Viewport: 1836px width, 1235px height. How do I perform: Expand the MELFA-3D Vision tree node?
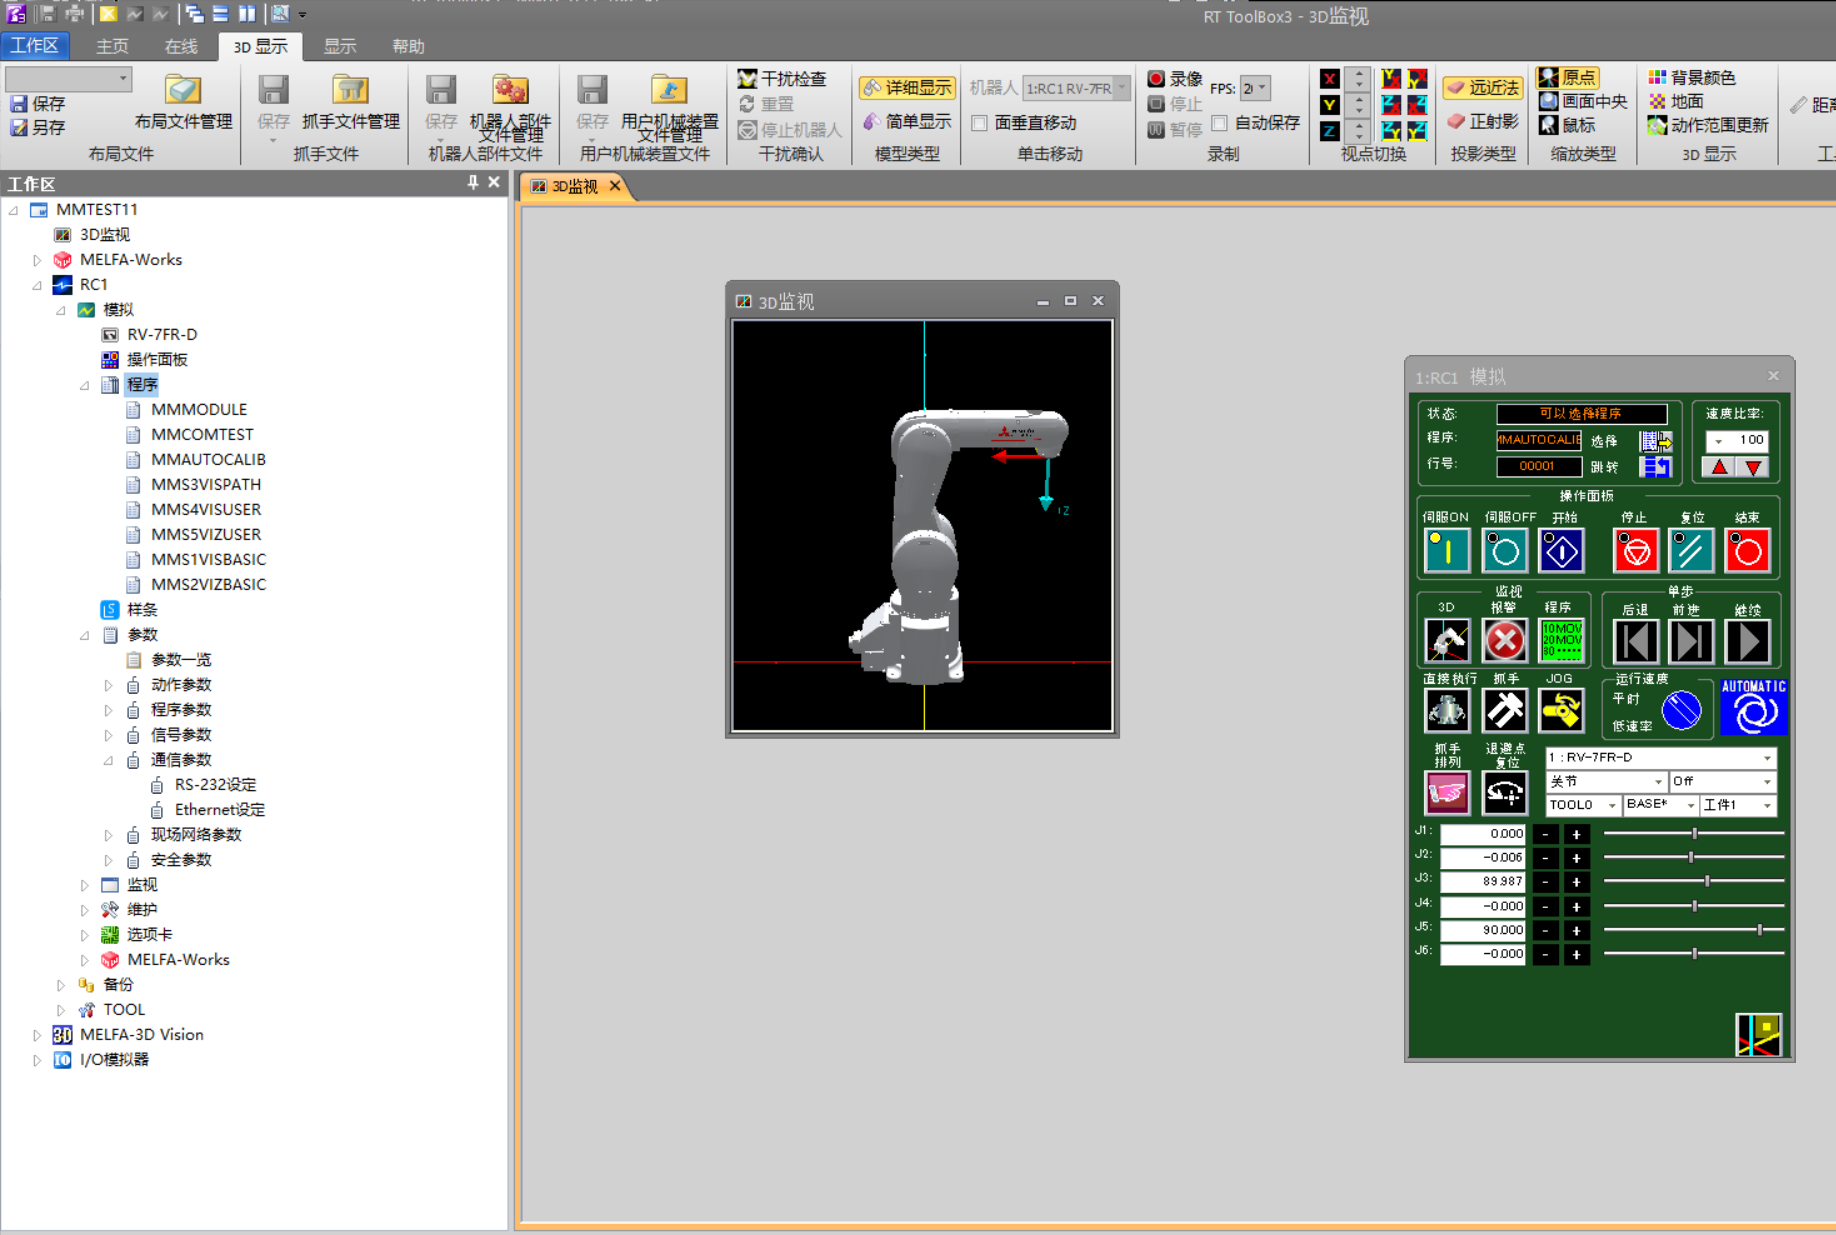(x=37, y=1035)
